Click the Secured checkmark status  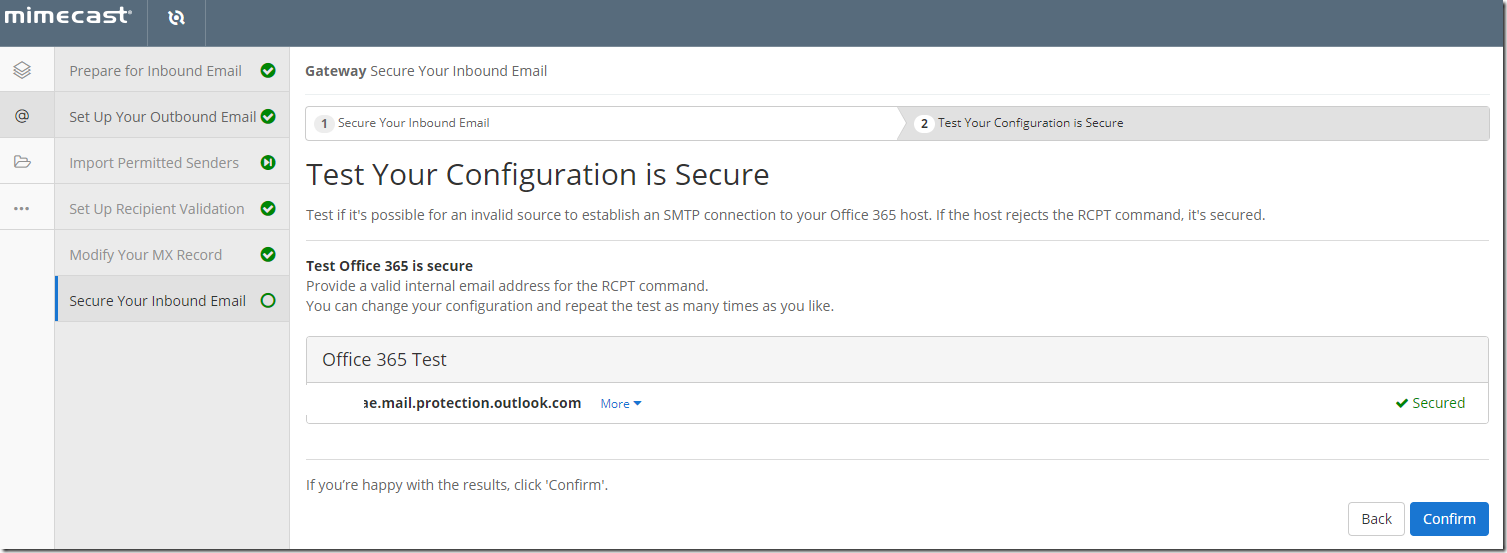(x=1430, y=403)
